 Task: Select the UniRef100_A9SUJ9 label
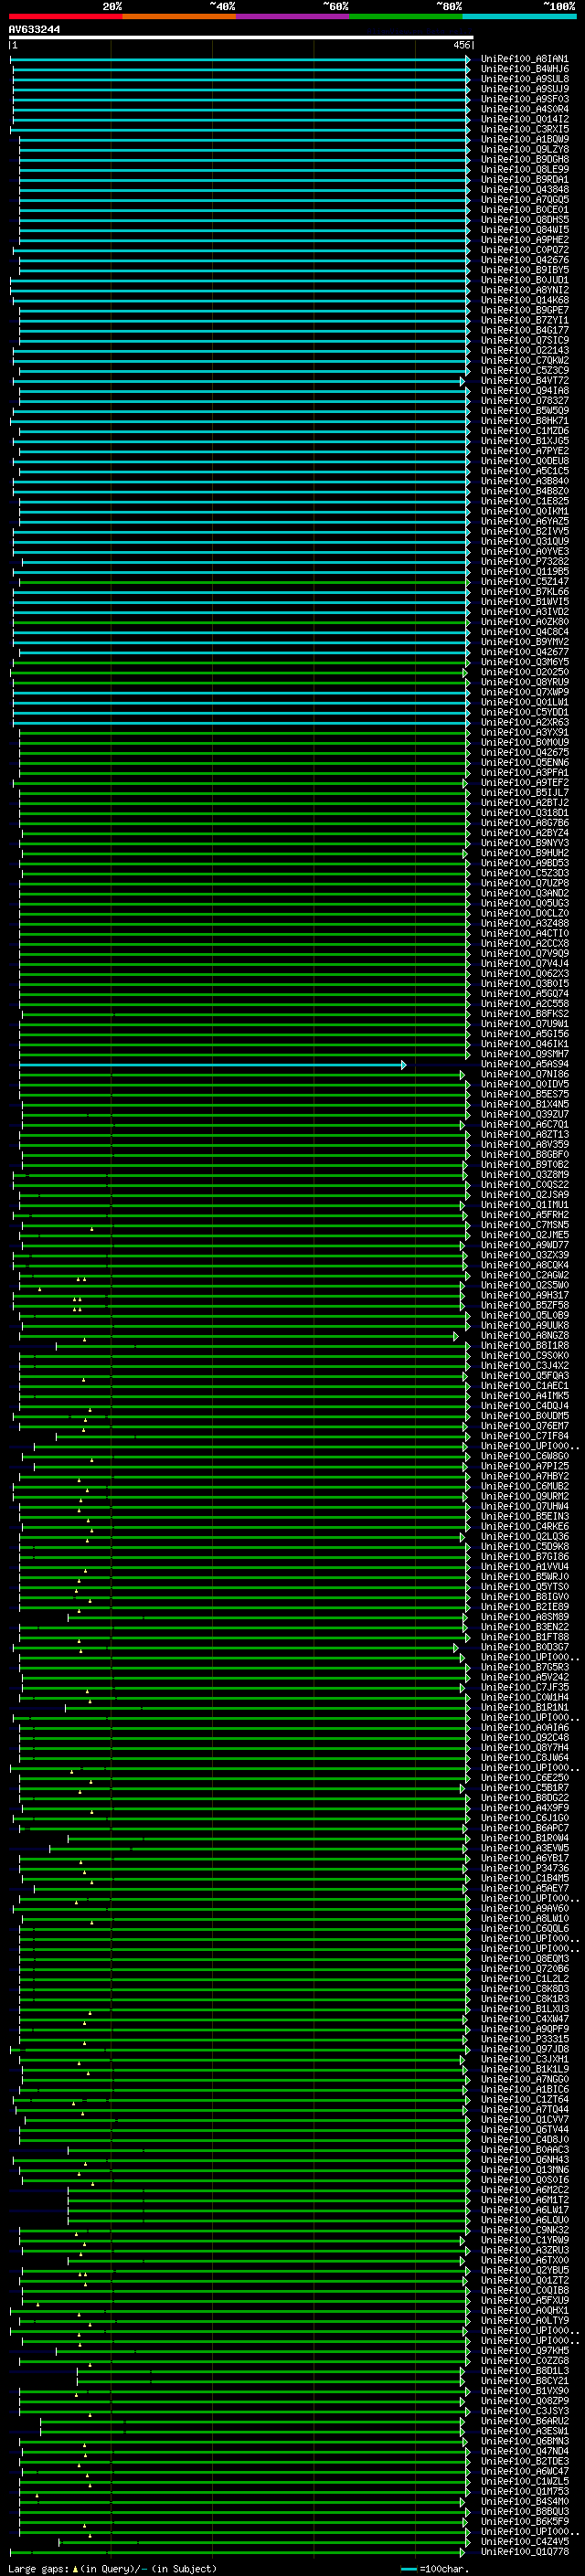tap(524, 89)
